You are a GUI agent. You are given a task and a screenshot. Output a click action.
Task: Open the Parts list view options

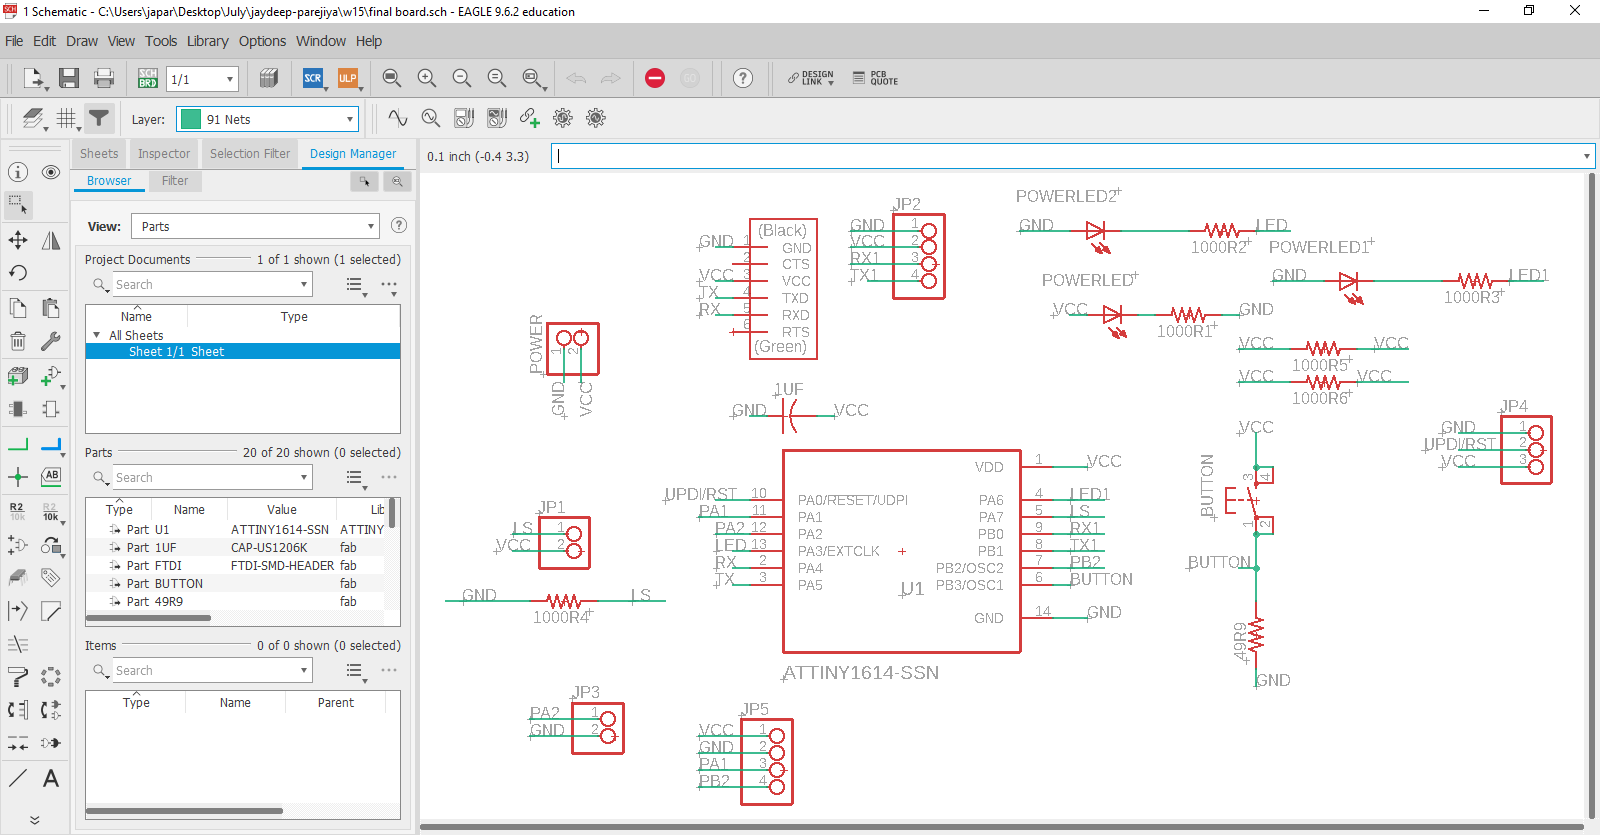pos(355,478)
